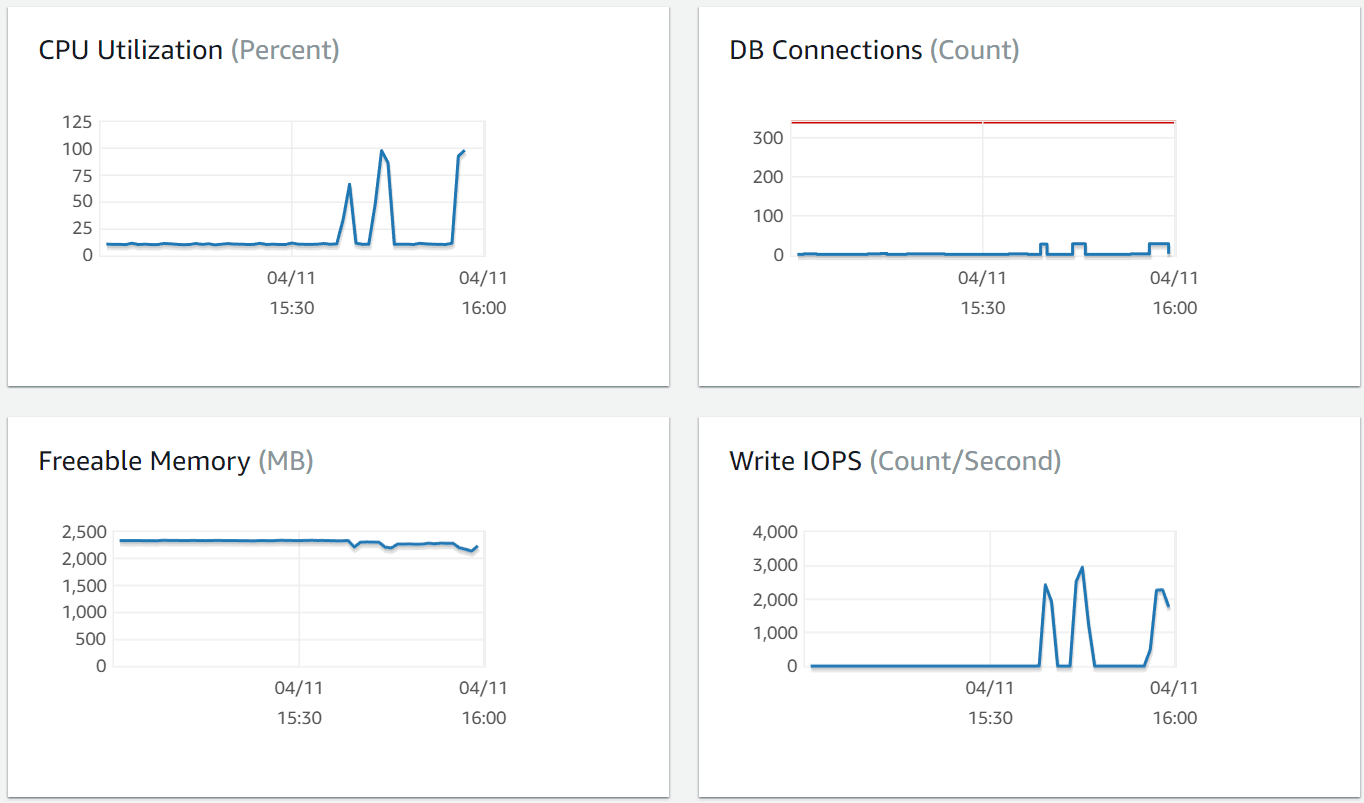Click the tallest spike in Write IOPS graph
The height and width of the screenshot is (803, 1364).
pyautogui.click(x=1082, y=568)
